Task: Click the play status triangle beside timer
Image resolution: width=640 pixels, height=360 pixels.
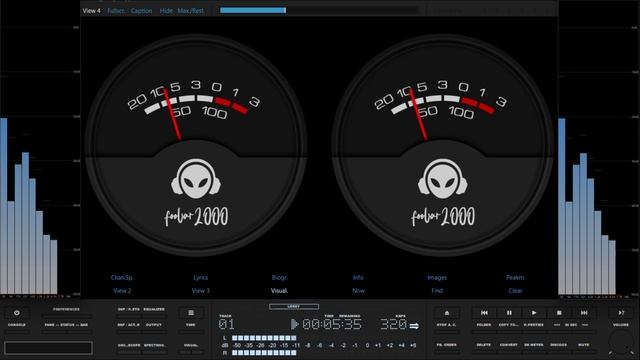Action: pos(294,324)
